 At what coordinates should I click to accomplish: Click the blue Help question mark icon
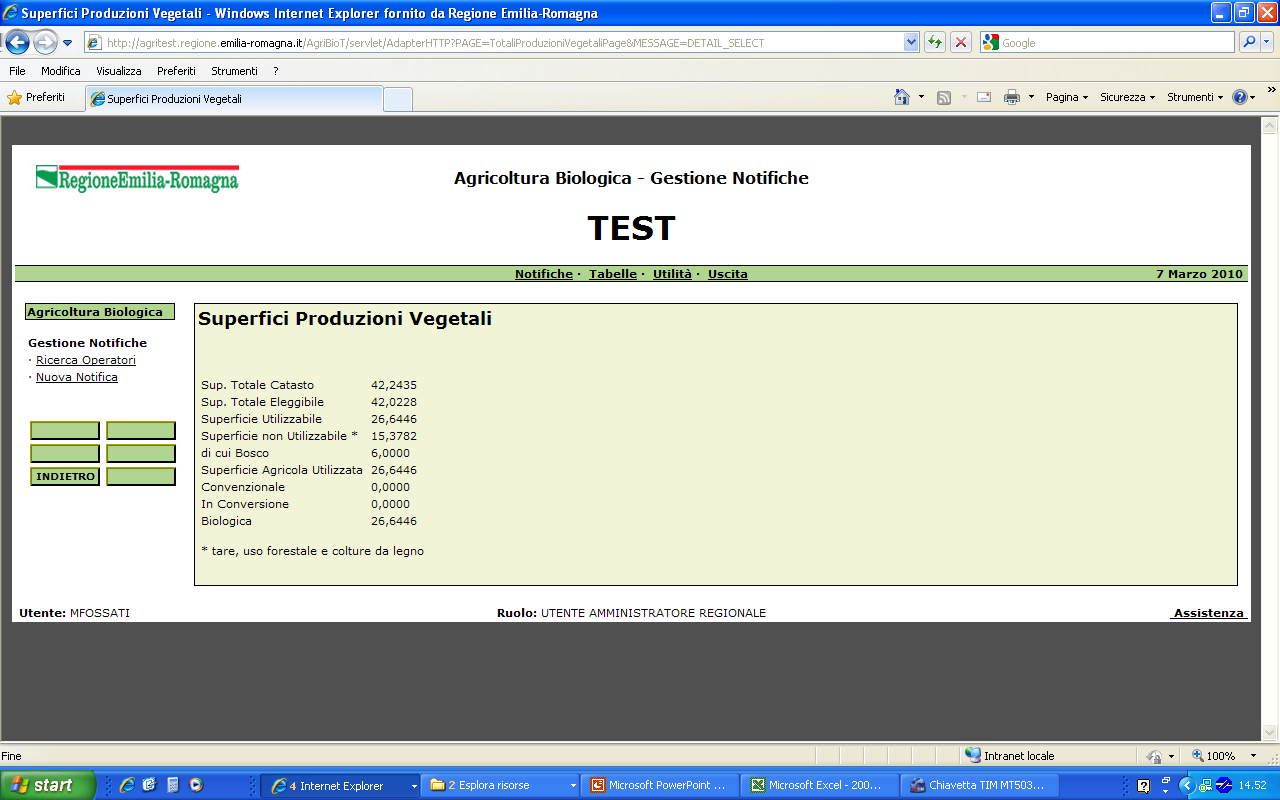tap(1240, 97)
